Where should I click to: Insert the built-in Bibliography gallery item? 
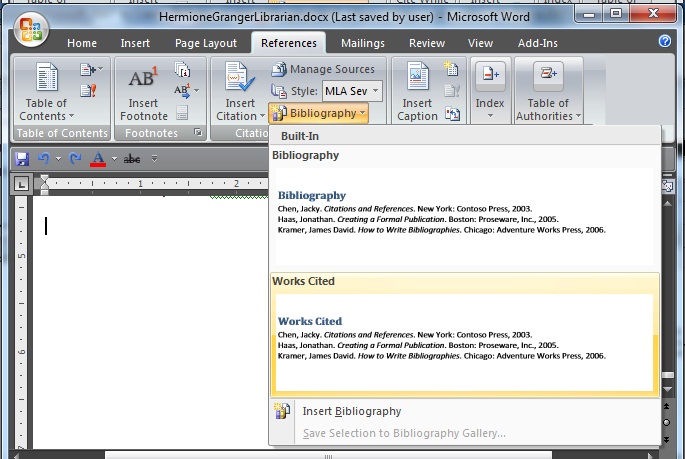(x=464, y=207)
